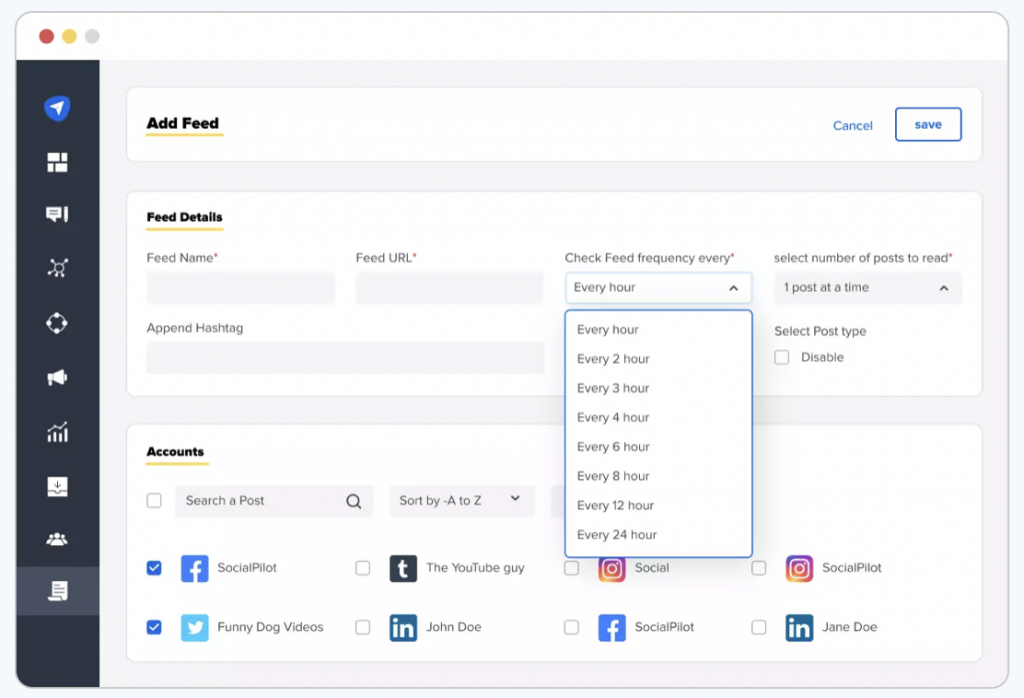The image size is (1024, 698).
Task: Click the connected accounts network icon
Action: pyautogui.click(x=57, y=268)
